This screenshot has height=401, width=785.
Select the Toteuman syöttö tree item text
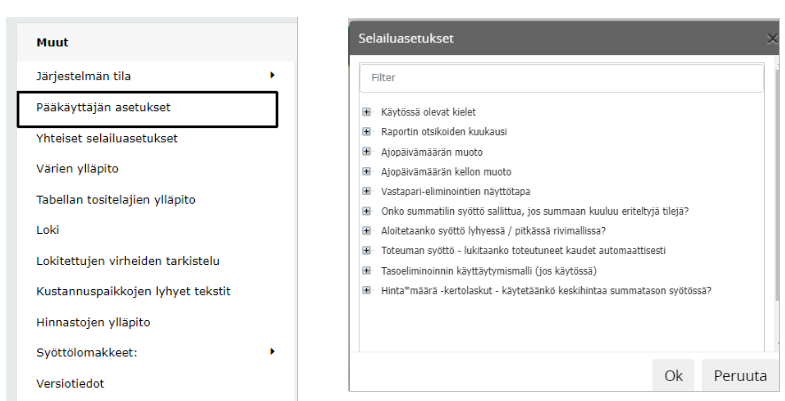coord(523,250)
